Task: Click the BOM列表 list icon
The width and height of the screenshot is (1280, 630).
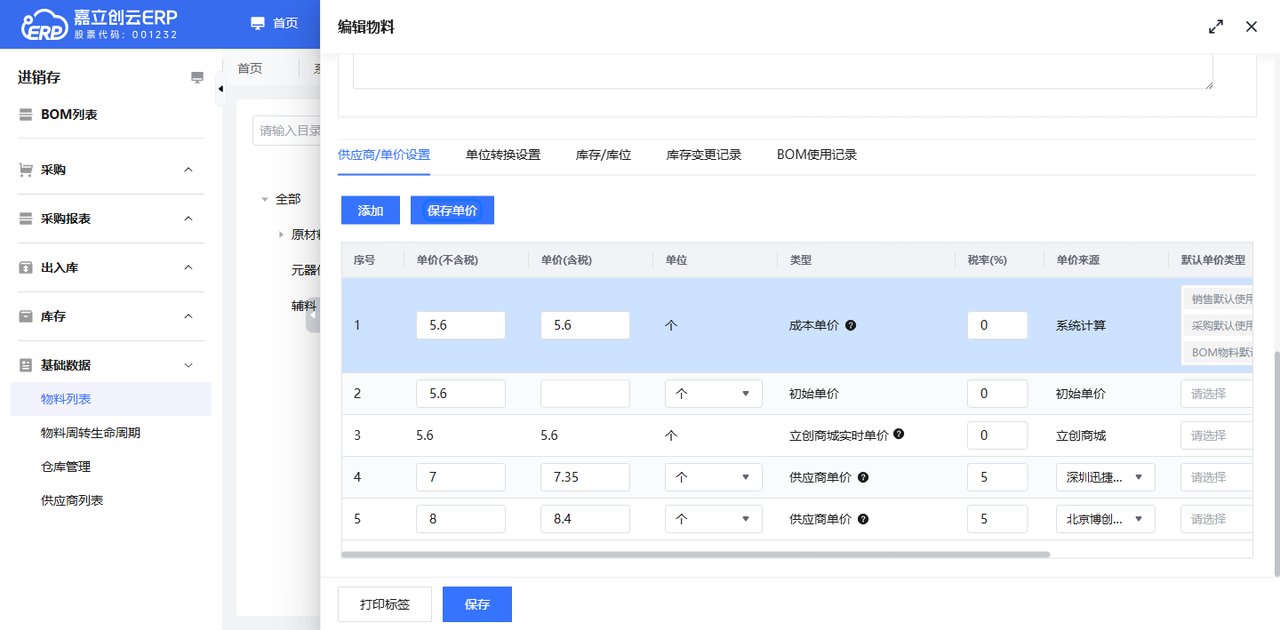Action: coord(26,115)
